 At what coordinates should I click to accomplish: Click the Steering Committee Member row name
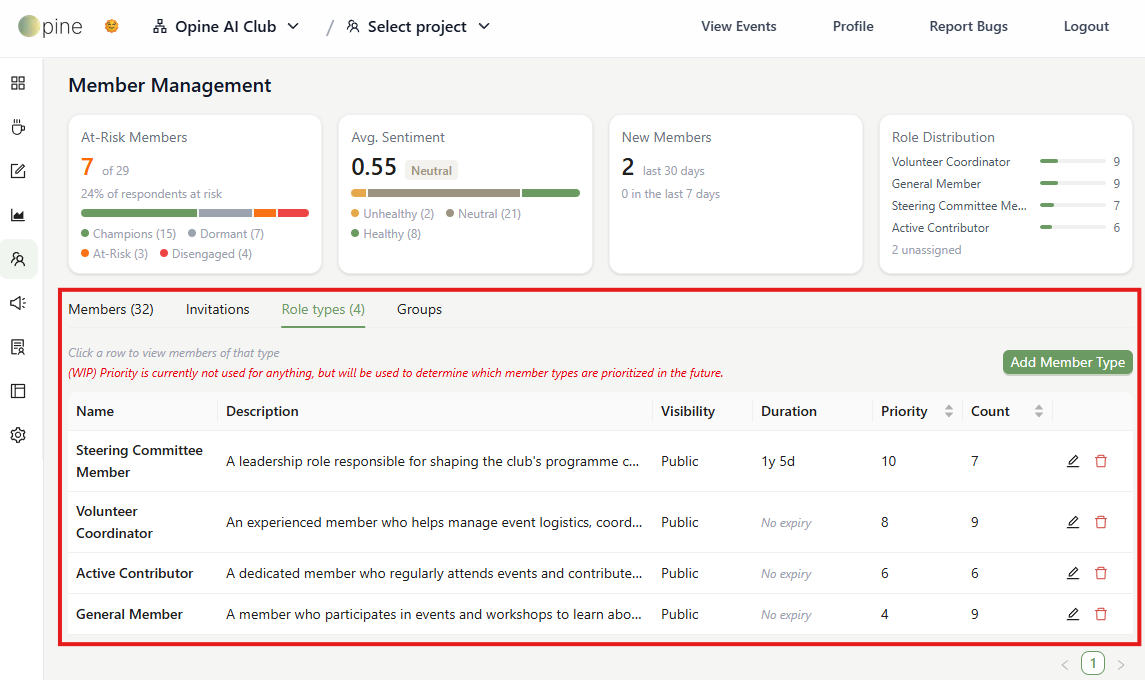pos(139,462)
